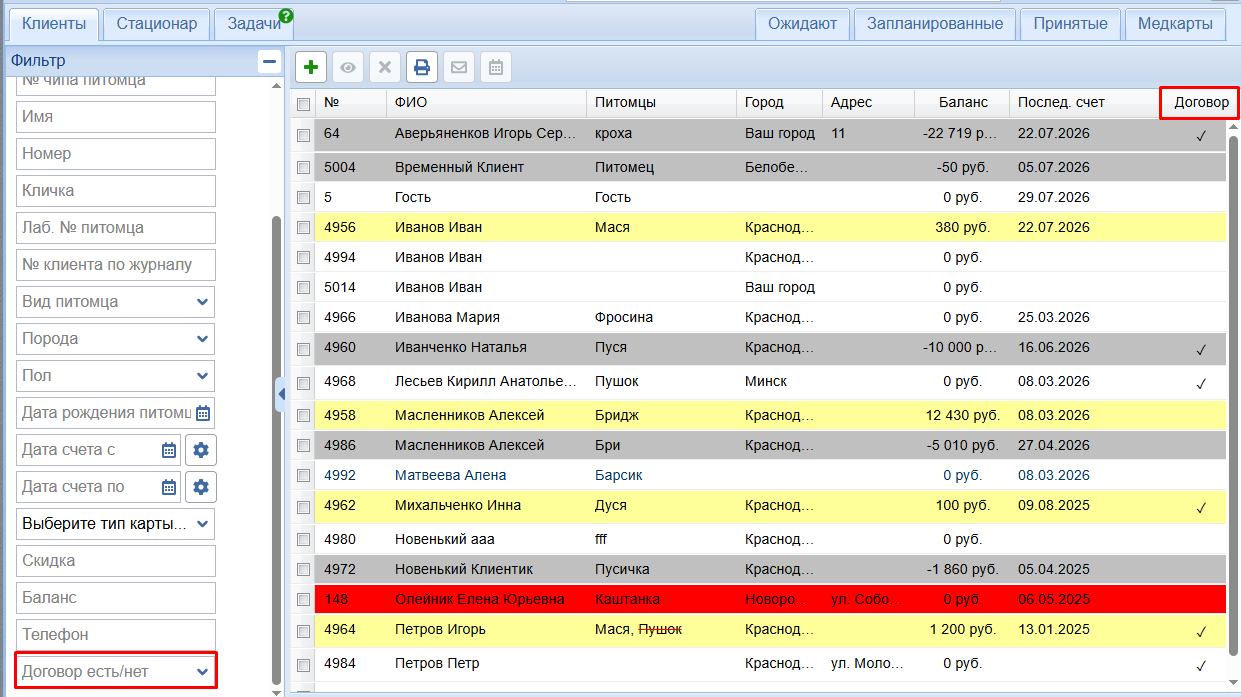Viewport: 1241px width, 697px height.
Task: Check the row for Иванченко Наталья
Action: pyautogui.click(x=304, y=349)
